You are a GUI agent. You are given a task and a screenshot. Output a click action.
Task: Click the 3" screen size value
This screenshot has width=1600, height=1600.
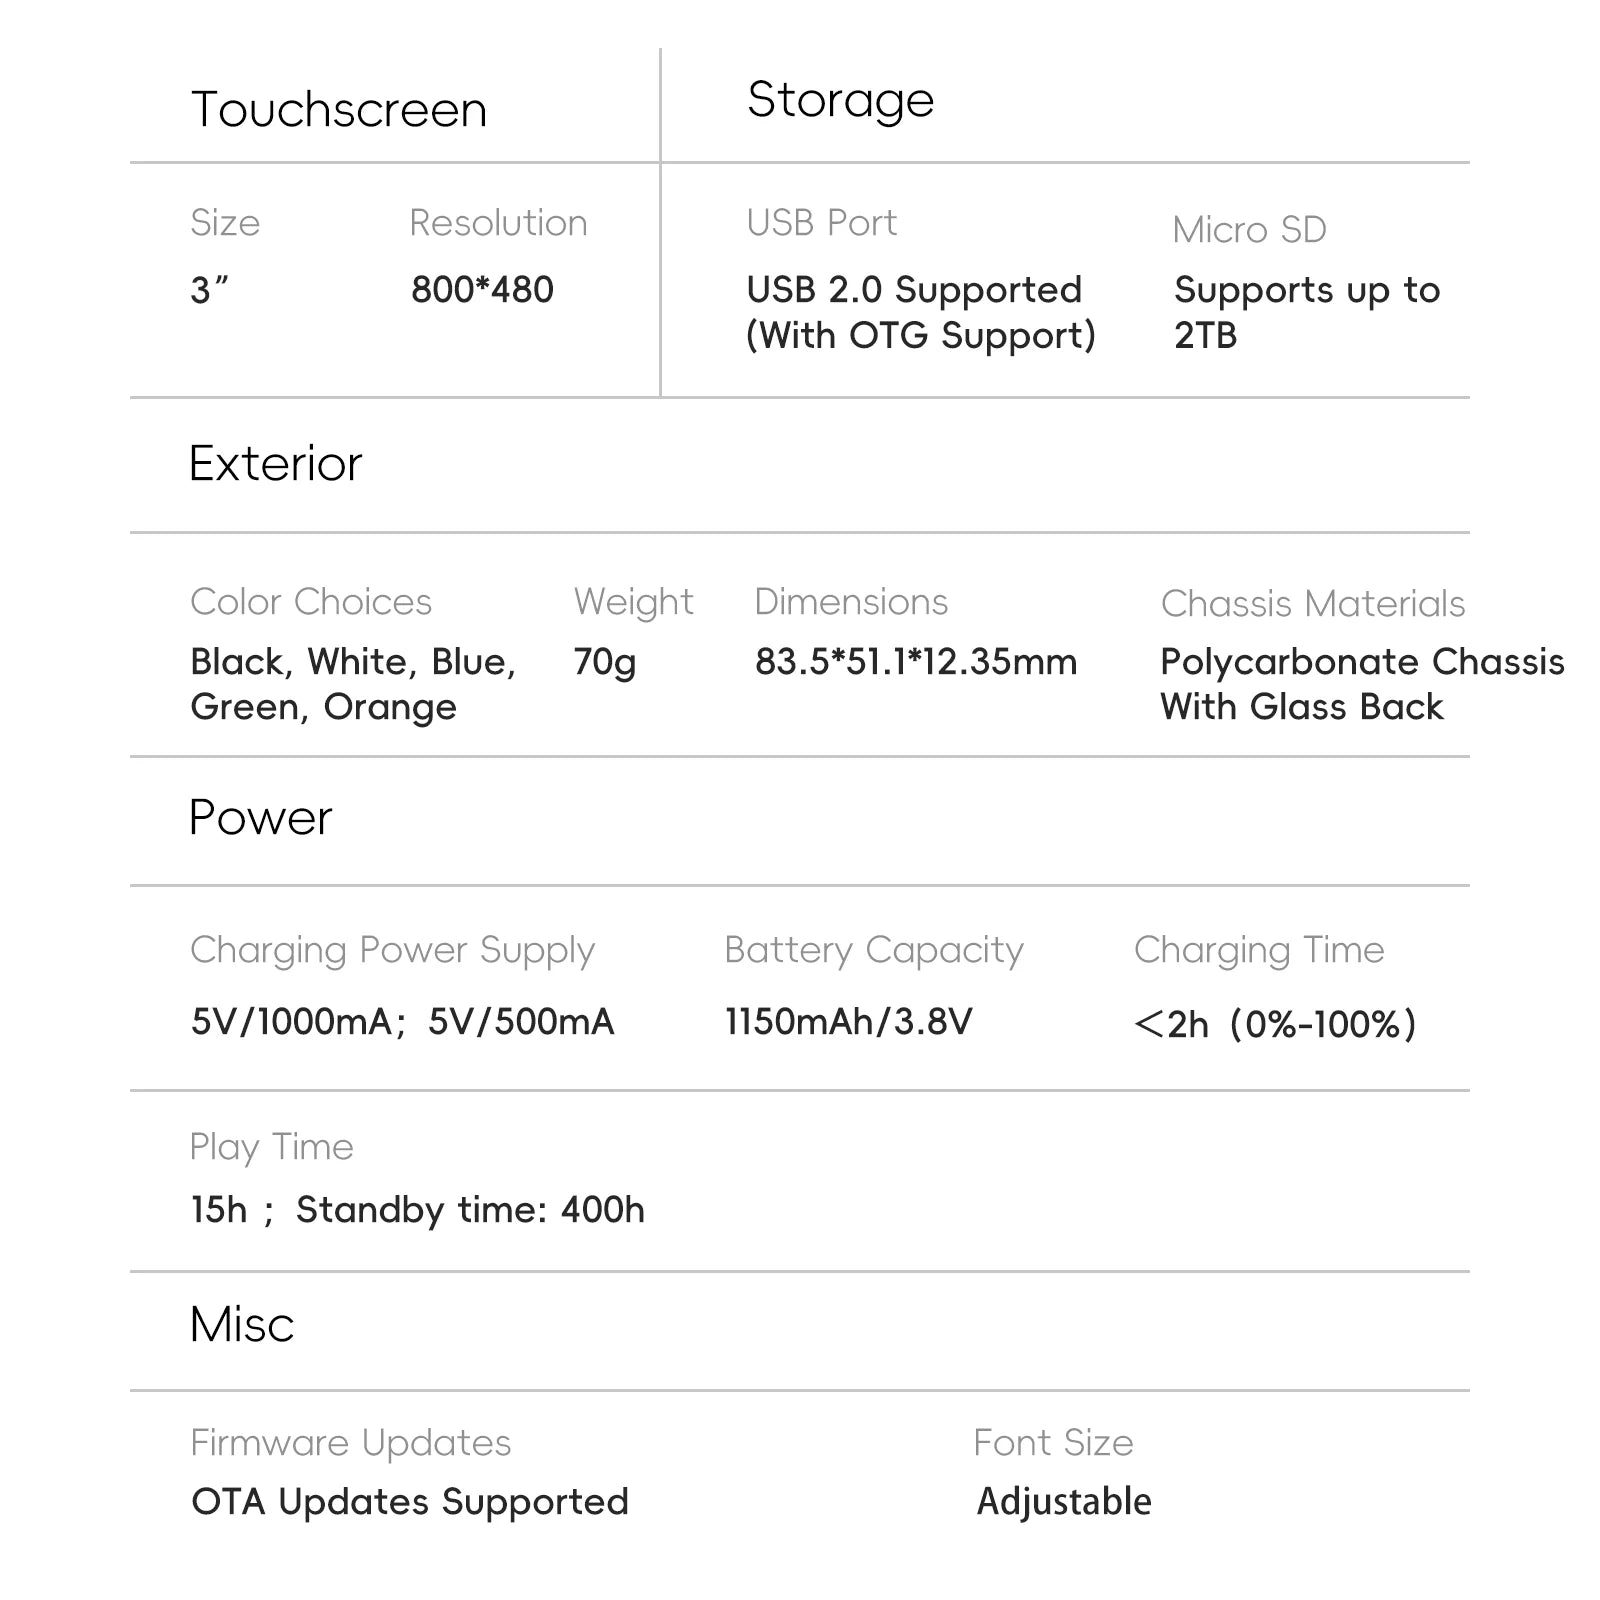point(209,290)
